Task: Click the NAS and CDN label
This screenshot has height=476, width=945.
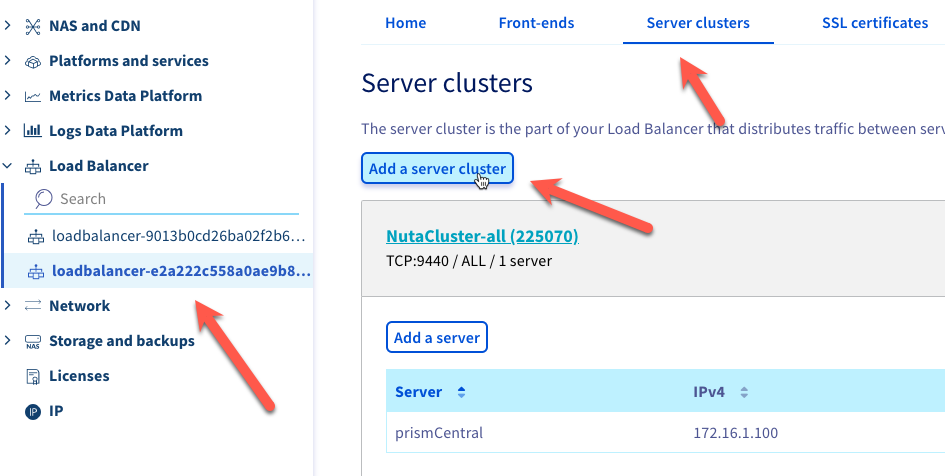Action: click(x=95, y=26)
